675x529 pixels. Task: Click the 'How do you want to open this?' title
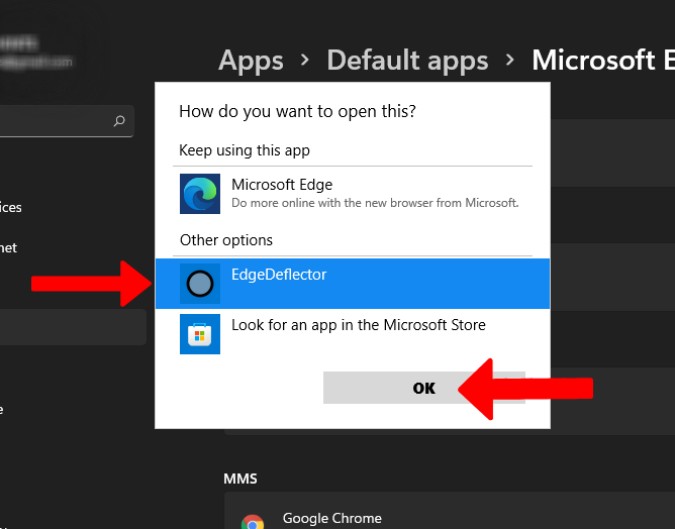point(297,111)
